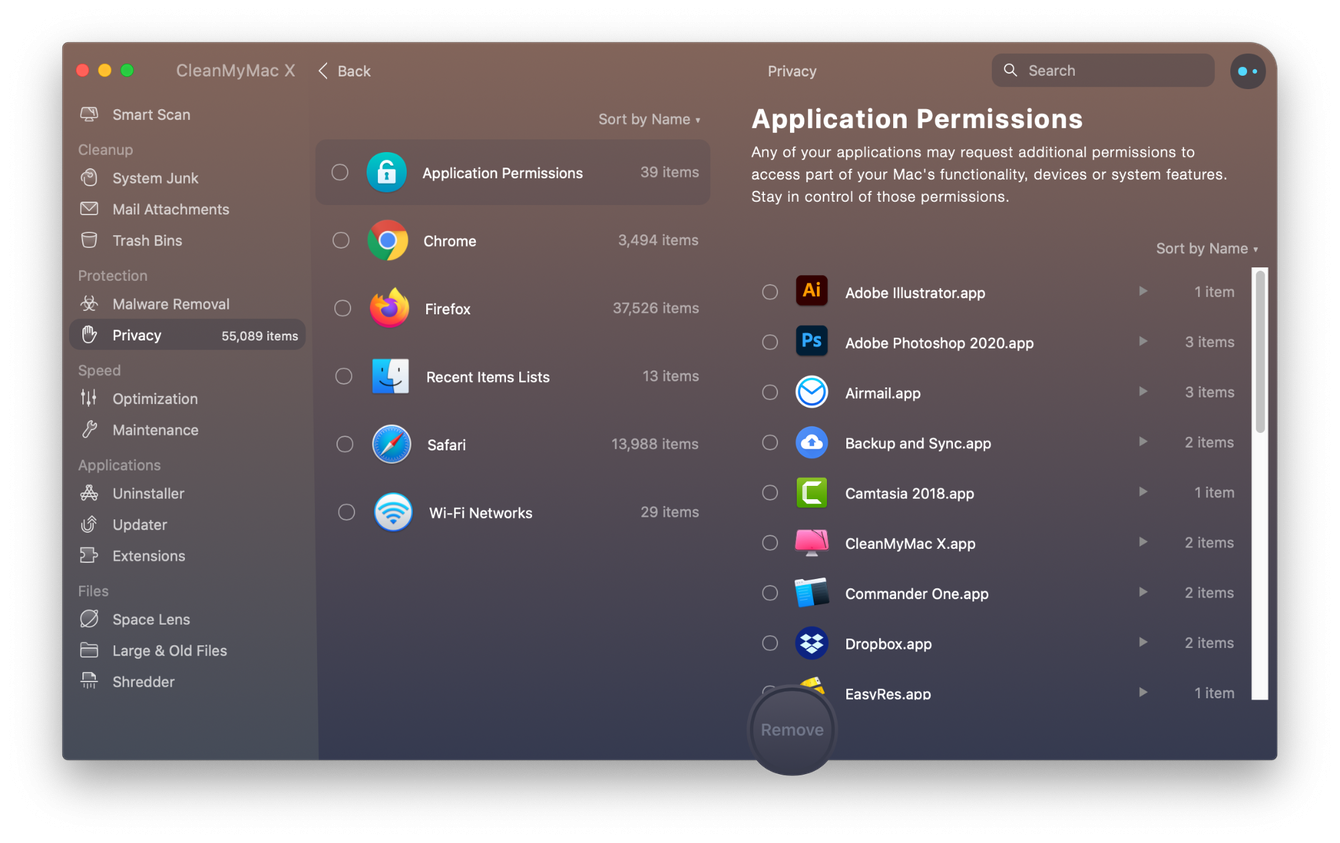Select Large & Old Files in the sidebar
This screenshot has width=1340, height=843.
pos(188,650)
